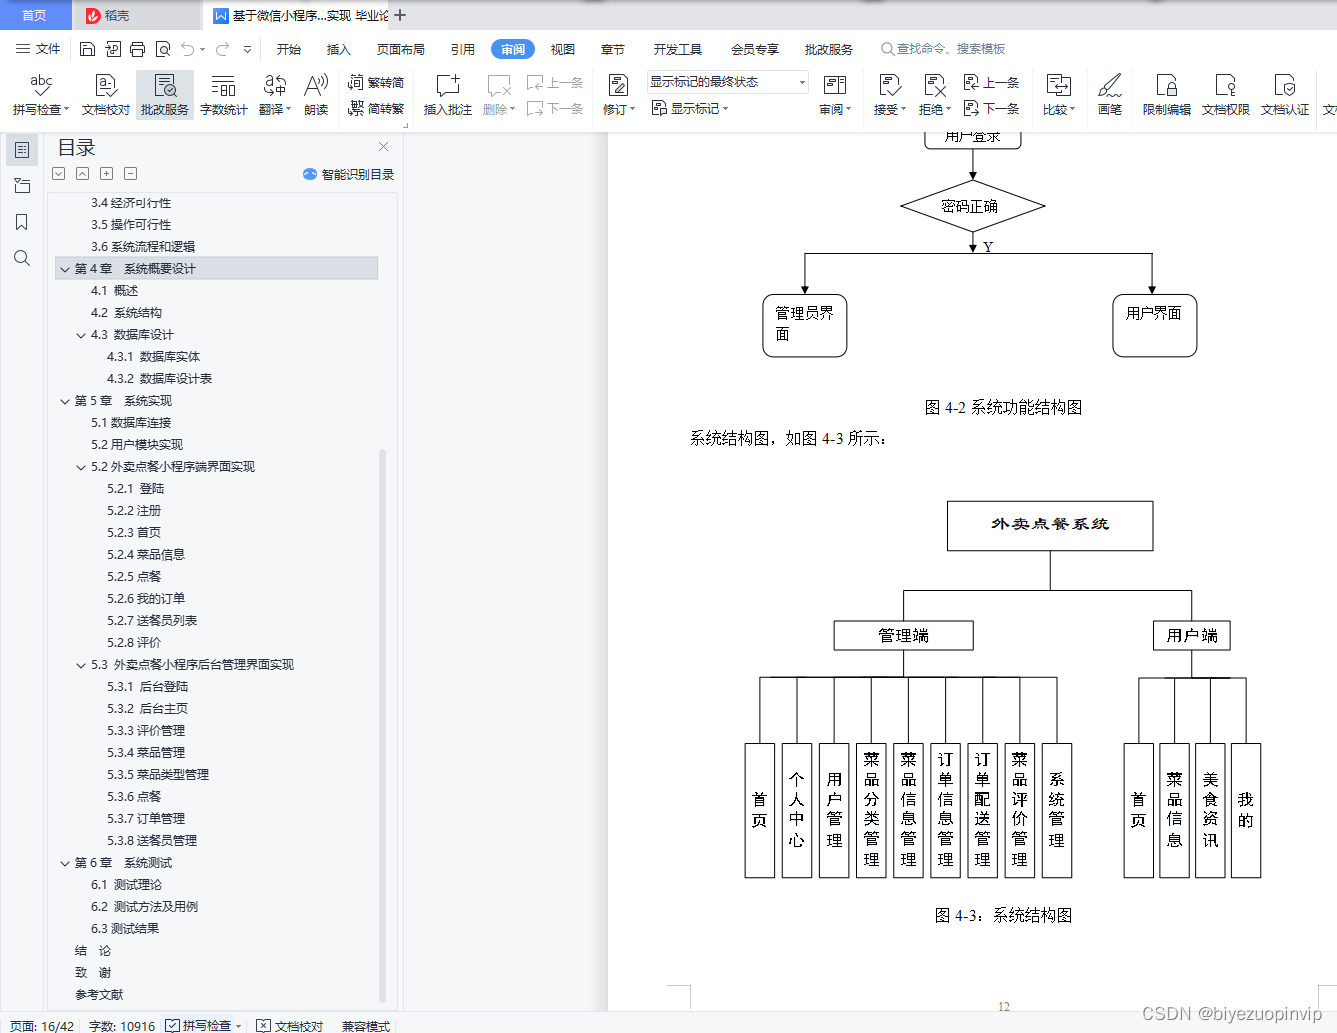Switch to the 视图 ribbon tab

[563, 49]
